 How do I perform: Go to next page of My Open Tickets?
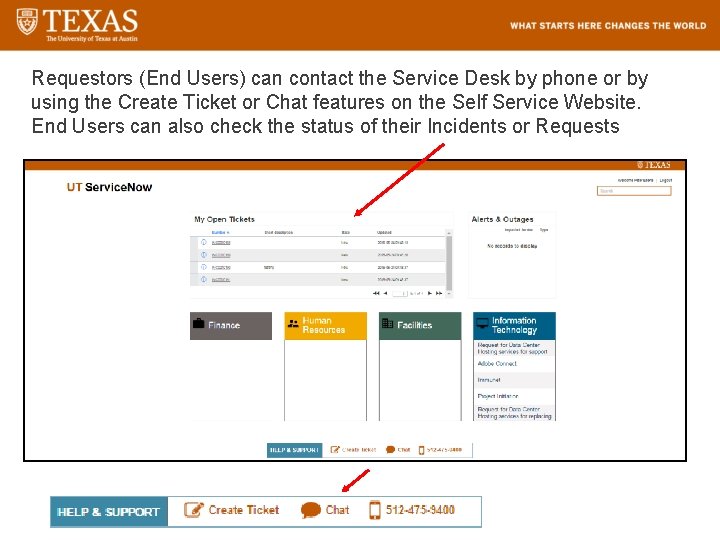click(430, 293)
